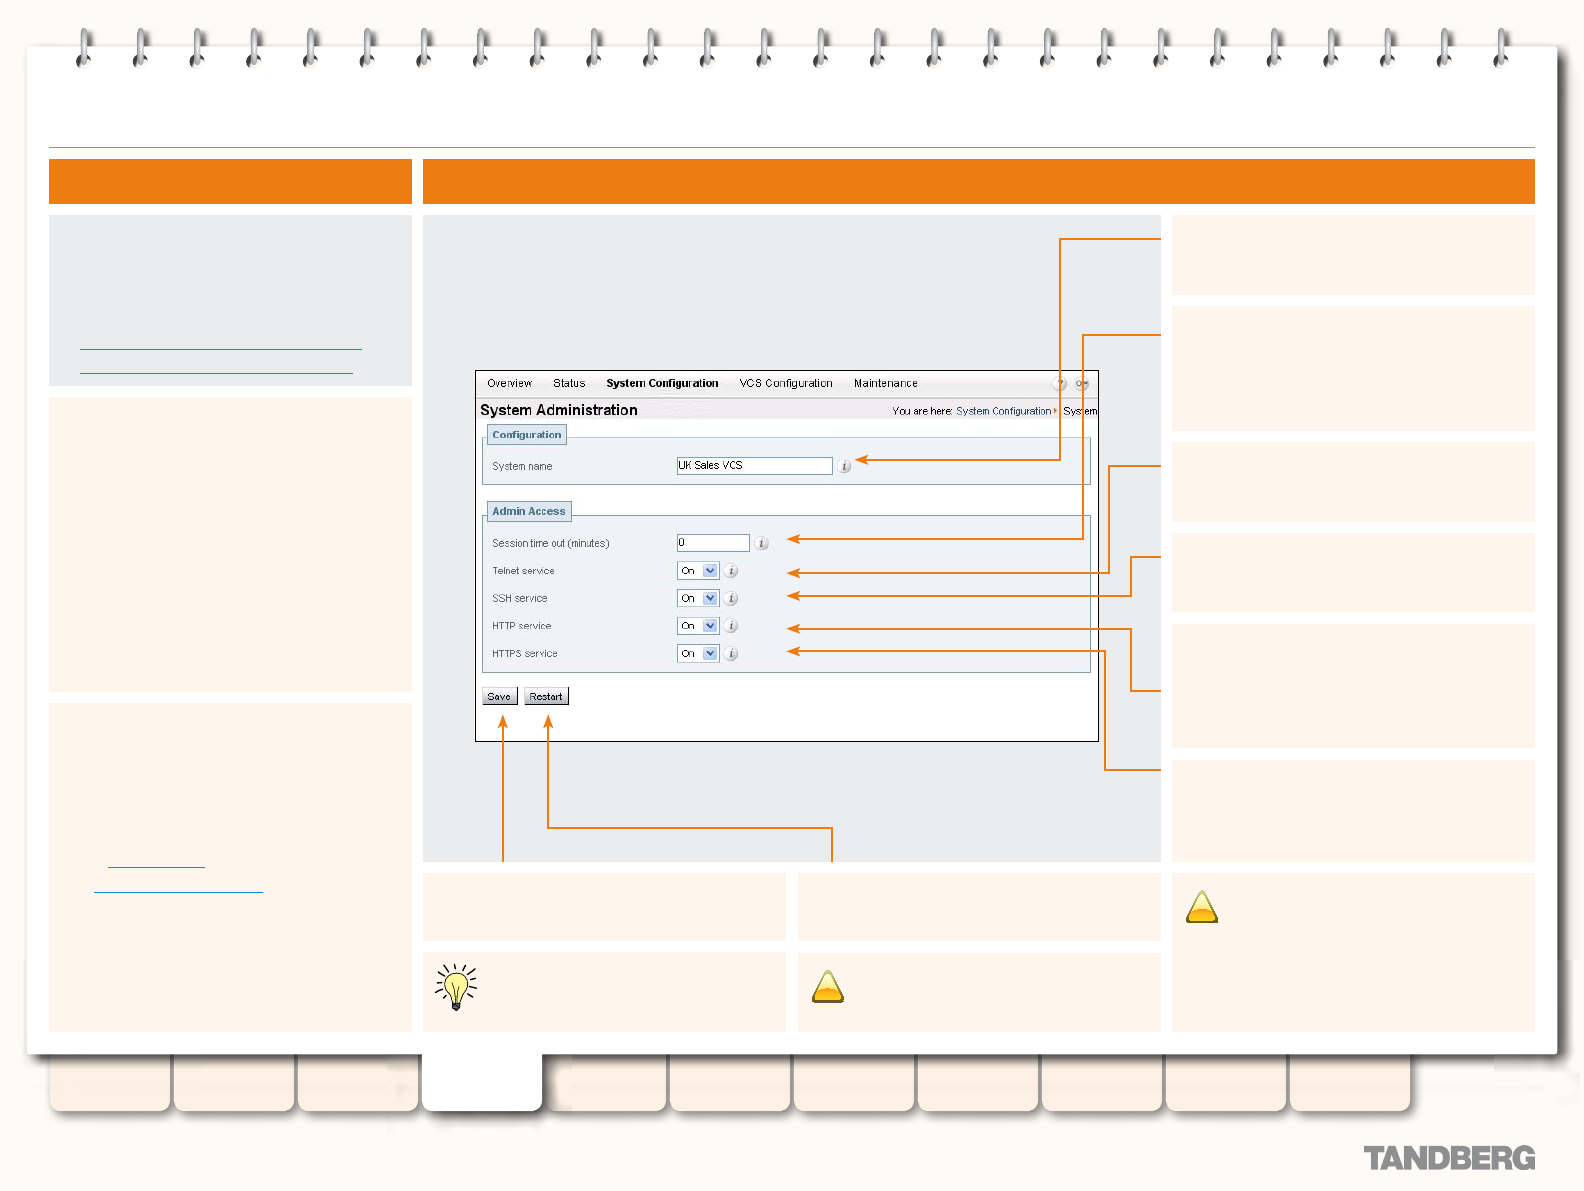Click the help question mark icon
This screenshot has width=1584, height=1191.
point(1060,384)
